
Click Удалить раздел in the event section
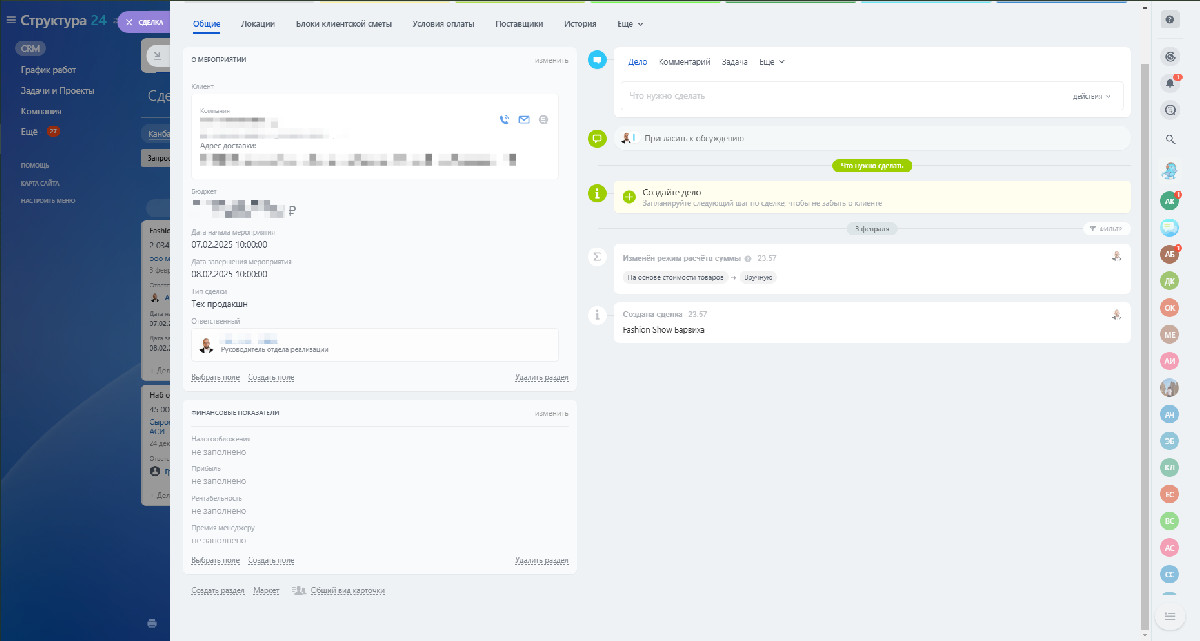(x=541, y=378)
